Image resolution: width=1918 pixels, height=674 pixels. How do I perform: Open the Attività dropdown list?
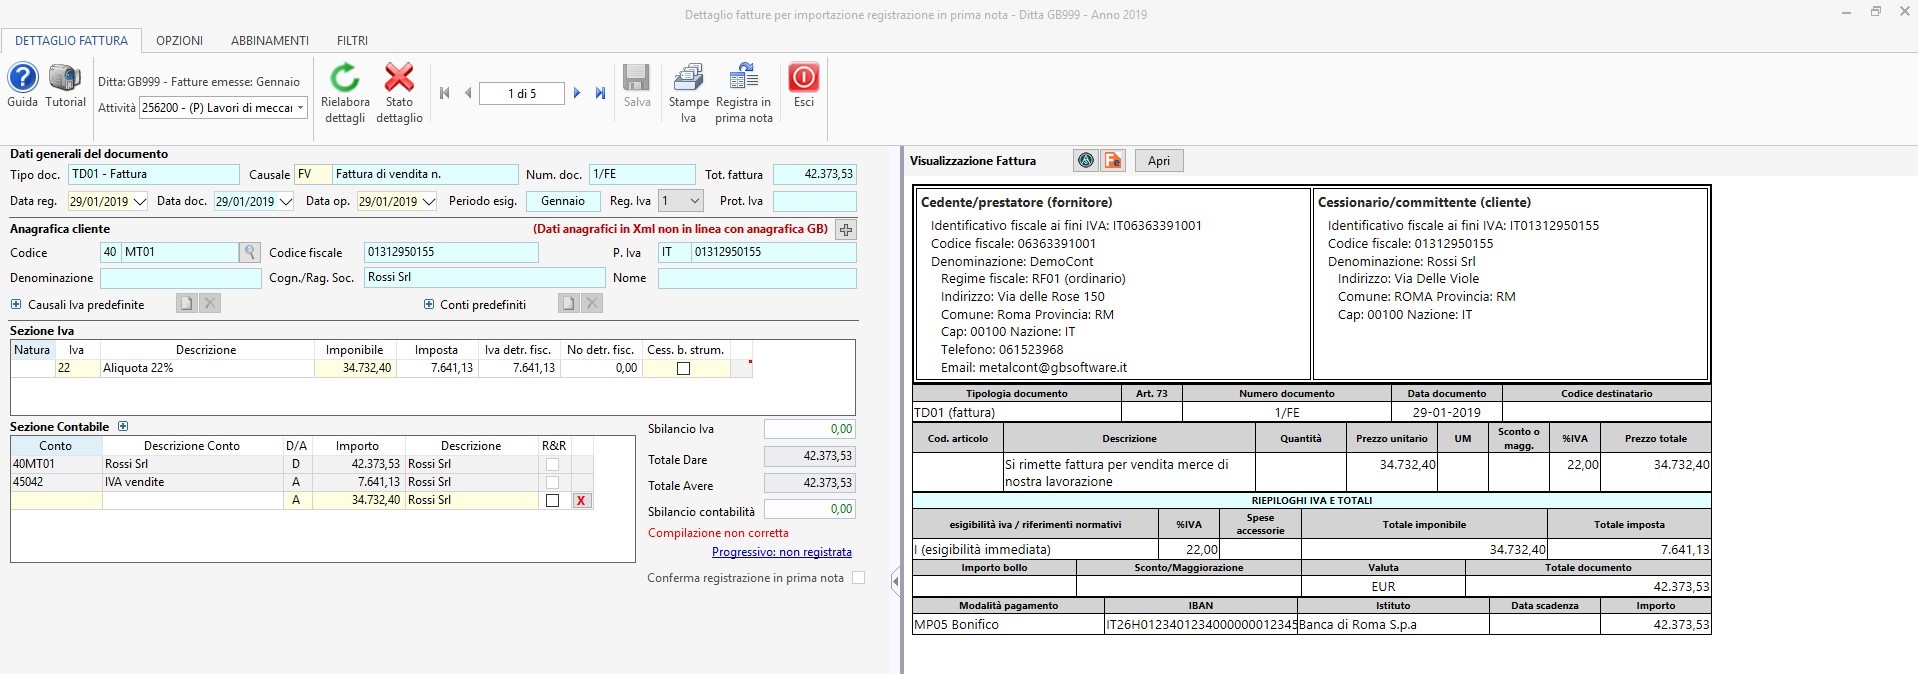click(300, 108)
